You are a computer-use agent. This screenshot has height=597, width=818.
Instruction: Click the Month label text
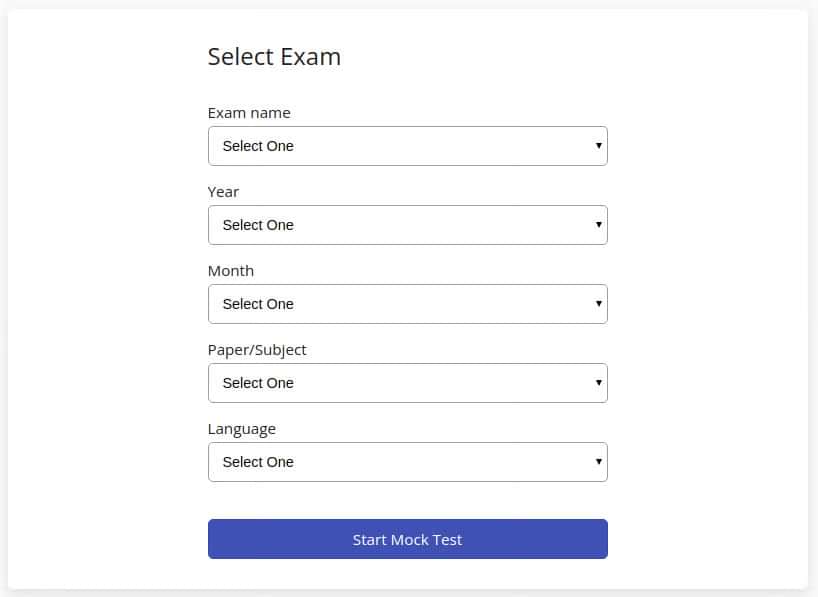tap(231, 271)
